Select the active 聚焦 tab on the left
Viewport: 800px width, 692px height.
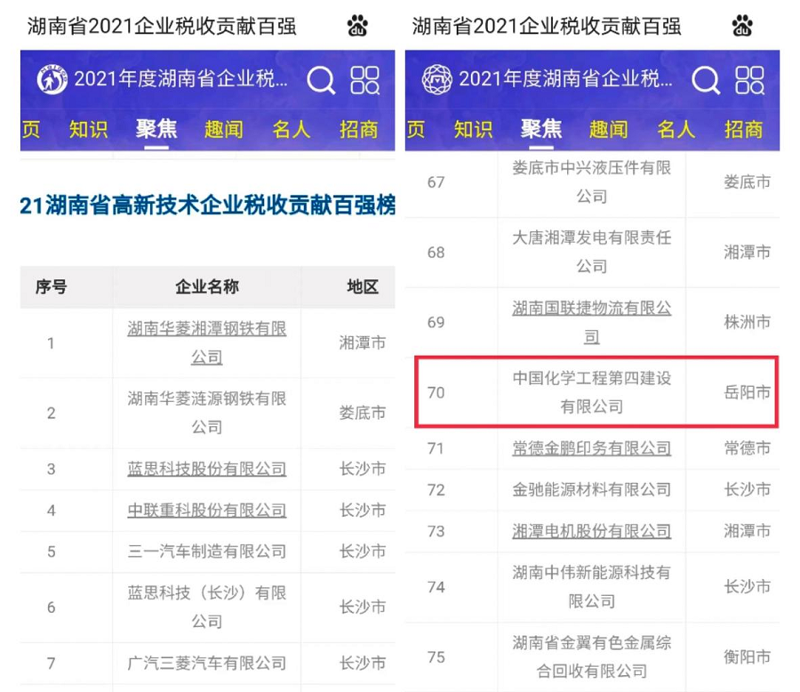(155, 129)
